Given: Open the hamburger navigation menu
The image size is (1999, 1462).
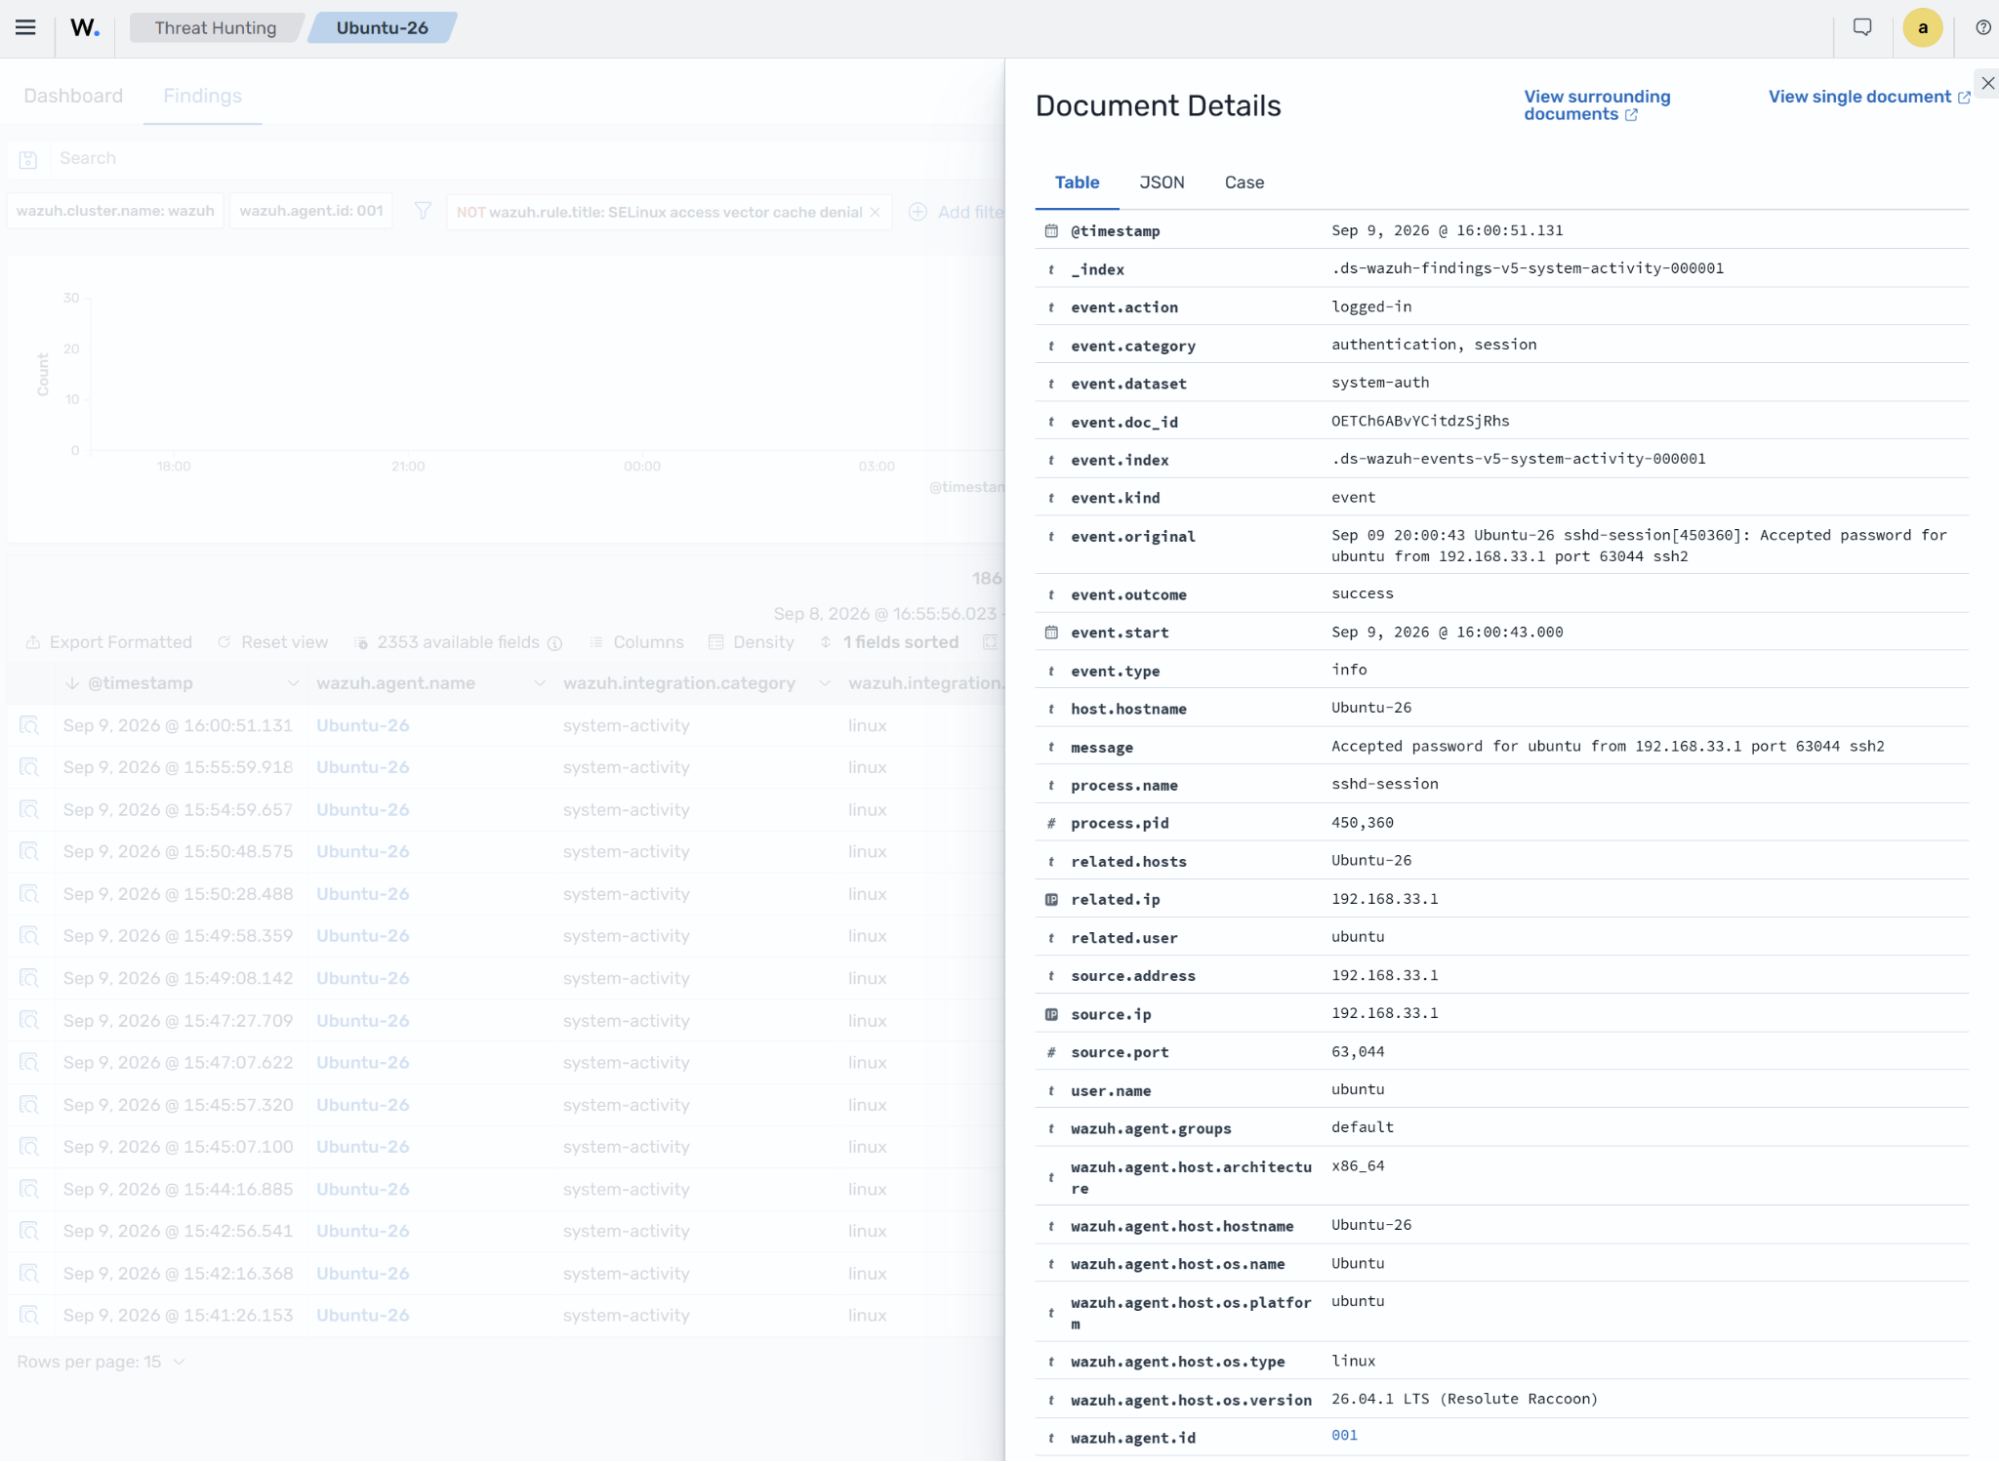Looking at the screenshot, I should pos(25,27).
